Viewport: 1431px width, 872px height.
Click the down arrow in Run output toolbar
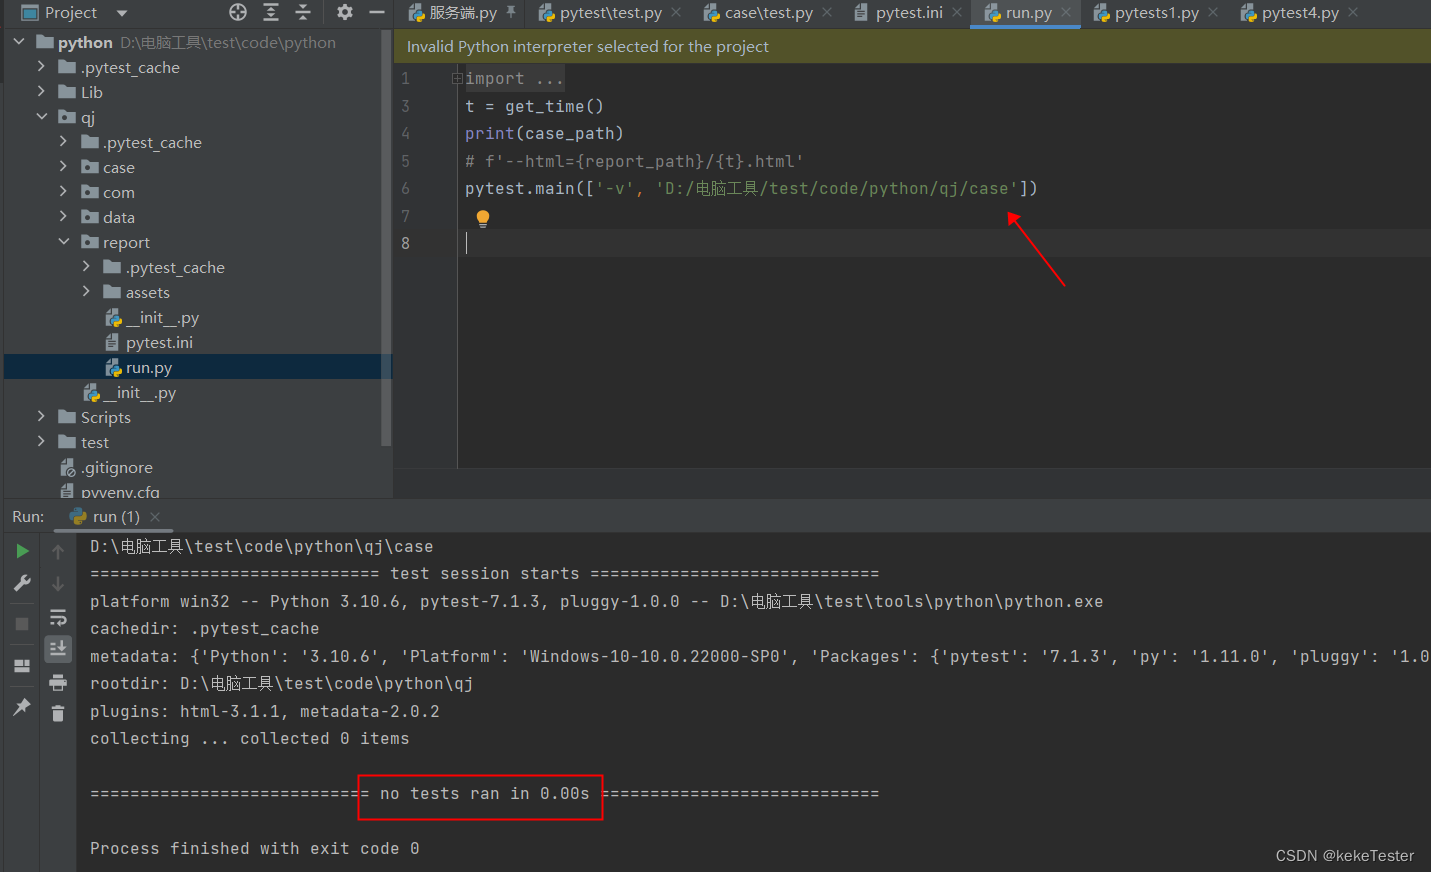pyautogui.click(x=58, y=583)
